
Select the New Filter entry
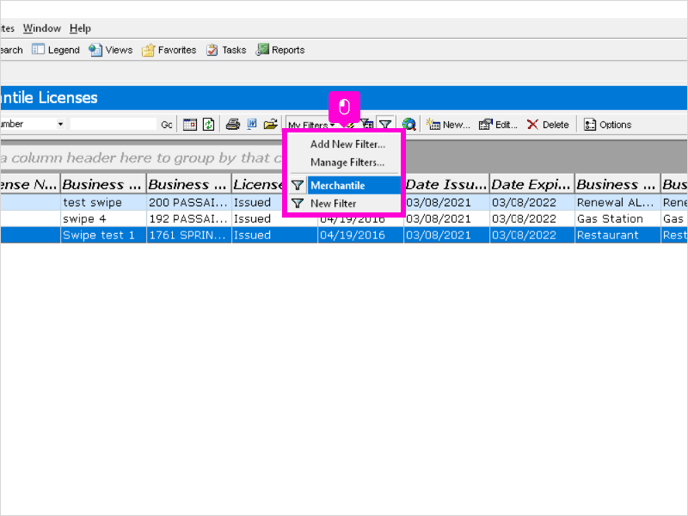coord(333,204)
